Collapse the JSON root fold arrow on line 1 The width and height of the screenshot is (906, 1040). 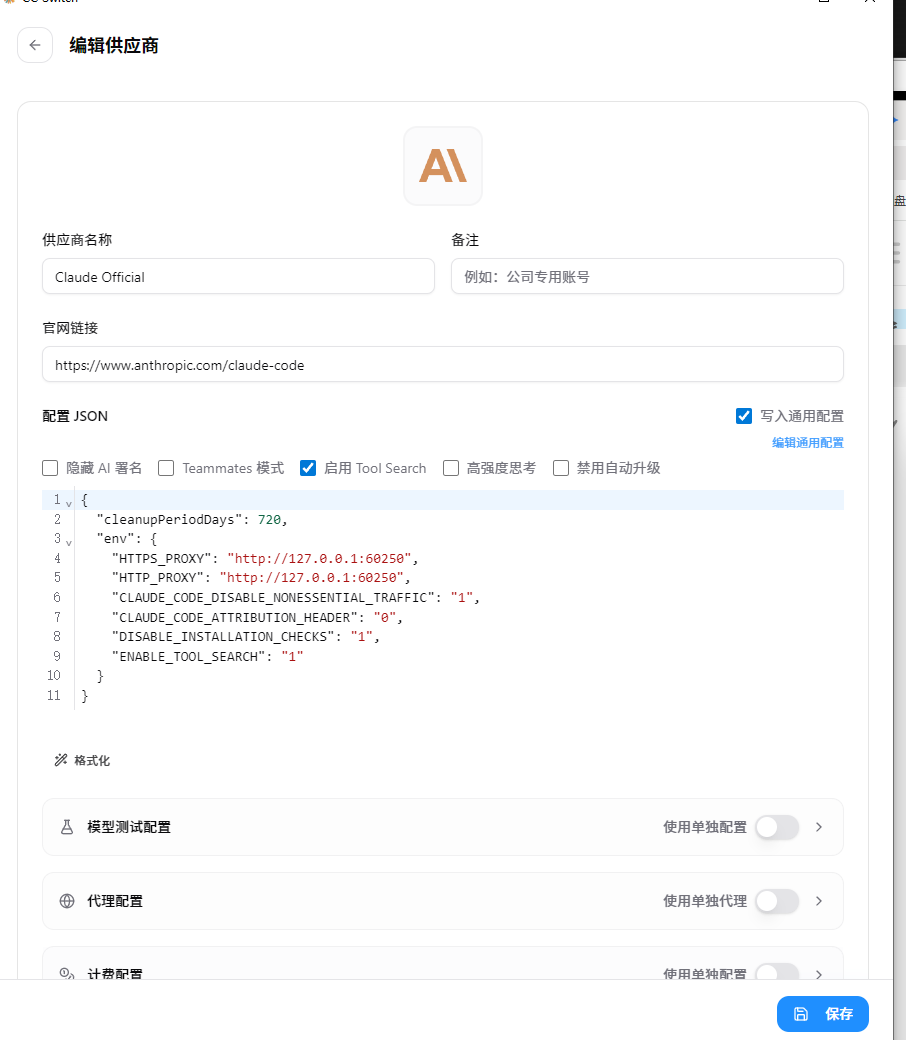pos(68,504)
